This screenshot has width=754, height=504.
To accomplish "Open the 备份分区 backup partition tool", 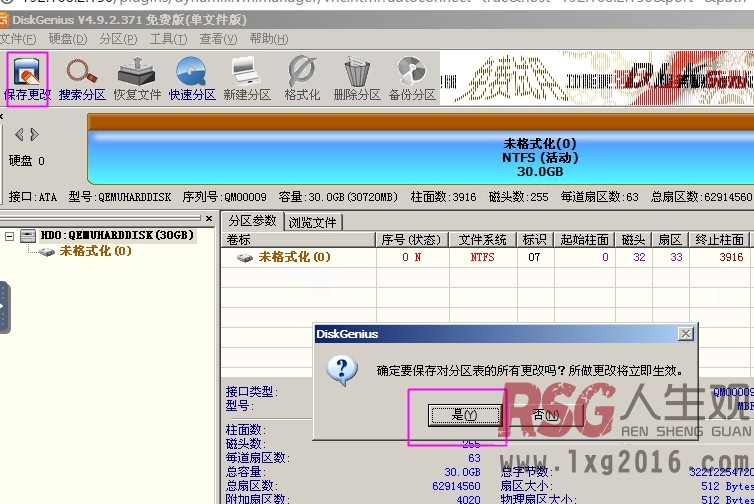I will pyautogui.click(x=412, y=79).
